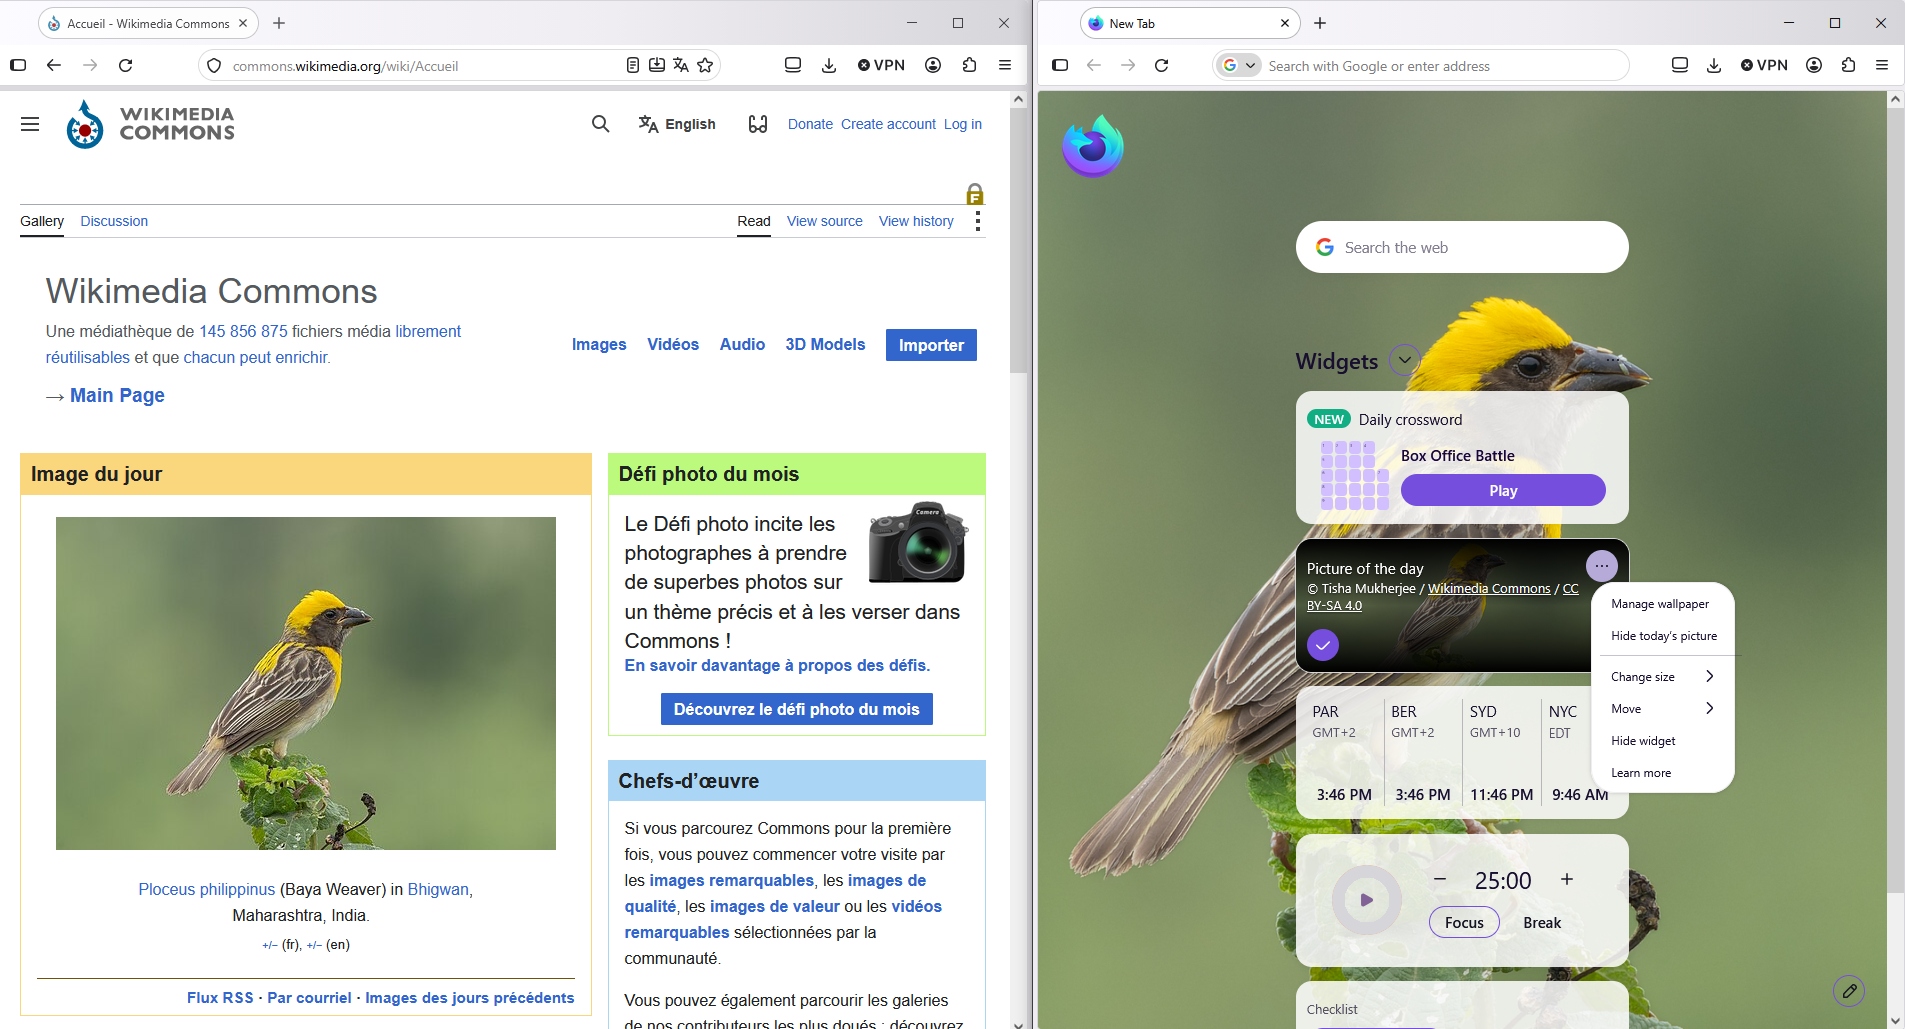Select Break mode on the timer

coord(1542,923)
